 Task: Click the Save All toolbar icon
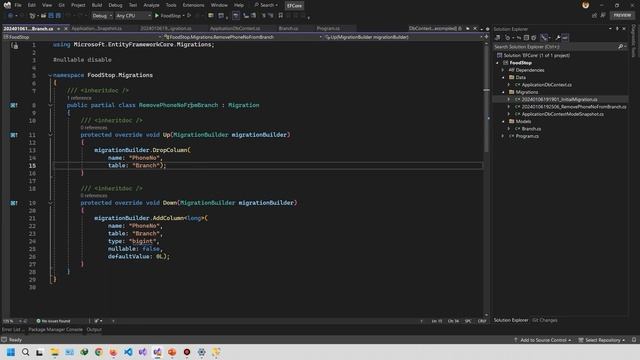58,16
